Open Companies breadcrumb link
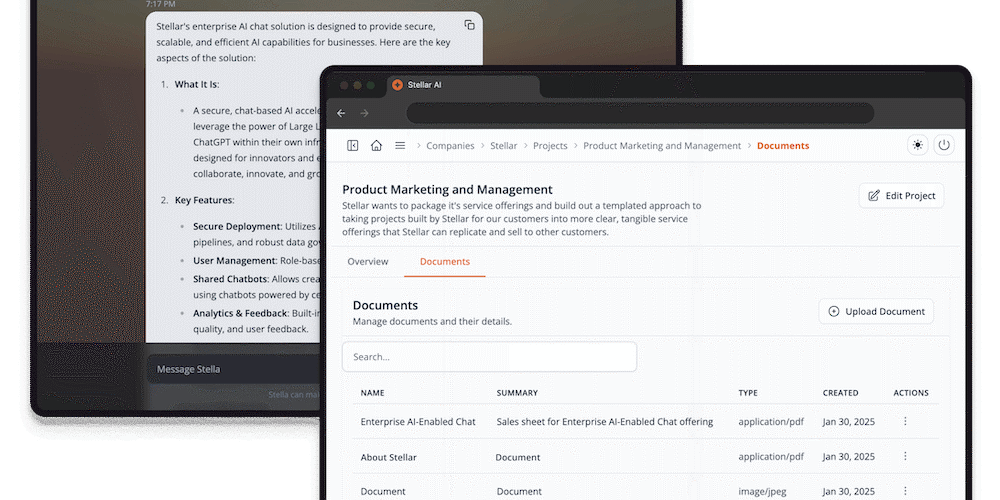 (450, 145)
